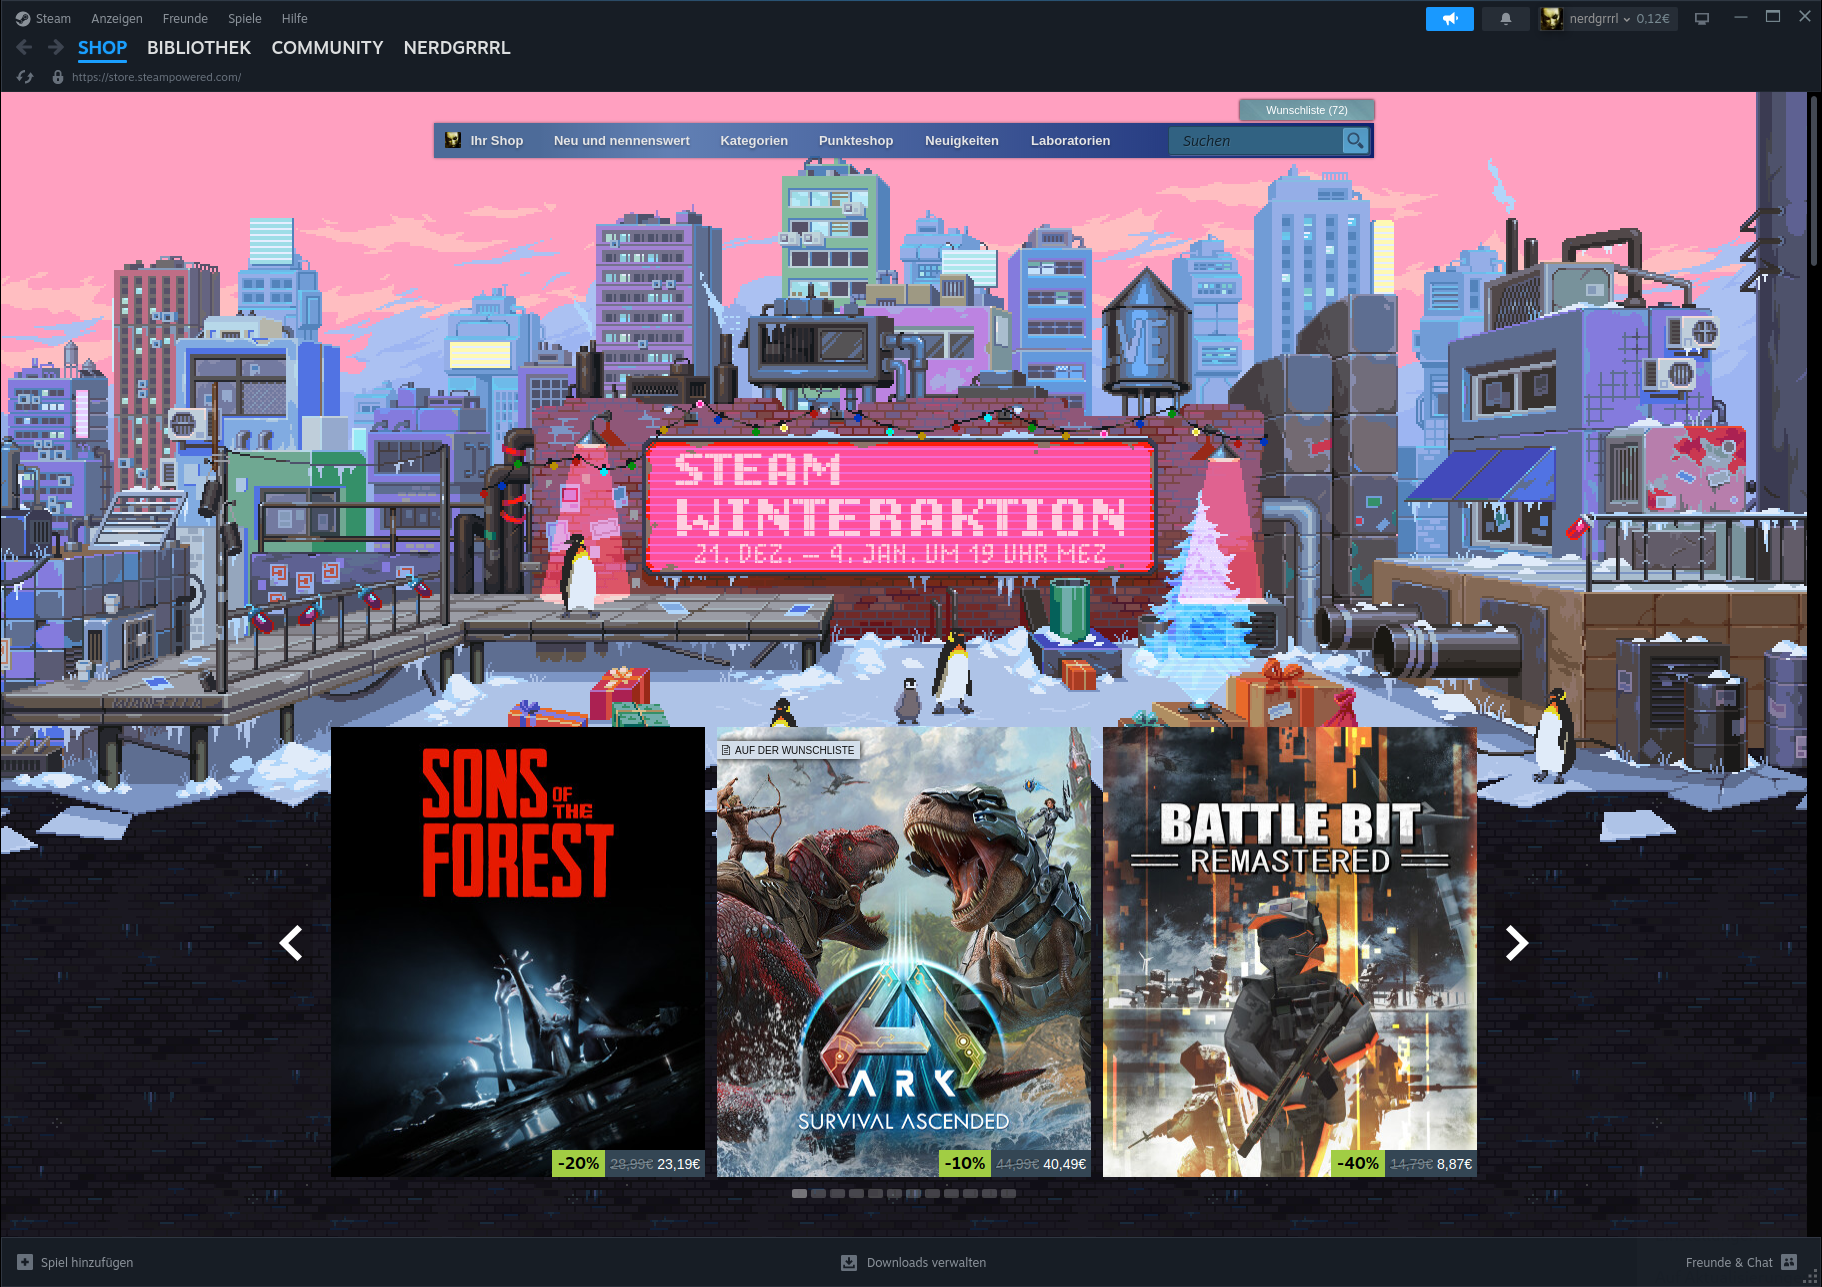
Task: Click the downloads tray icon
Action: [x=849, y=1262]
